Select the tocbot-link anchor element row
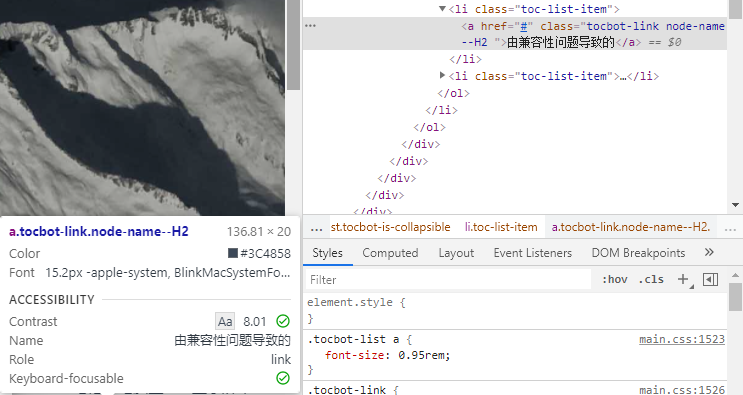 tap(515, 34)
